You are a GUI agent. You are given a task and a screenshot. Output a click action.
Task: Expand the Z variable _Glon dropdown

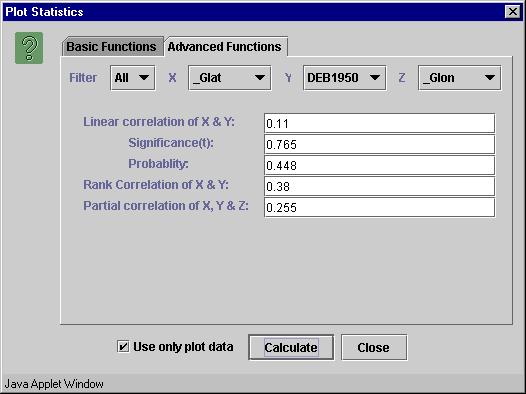(x=460, y=78)
